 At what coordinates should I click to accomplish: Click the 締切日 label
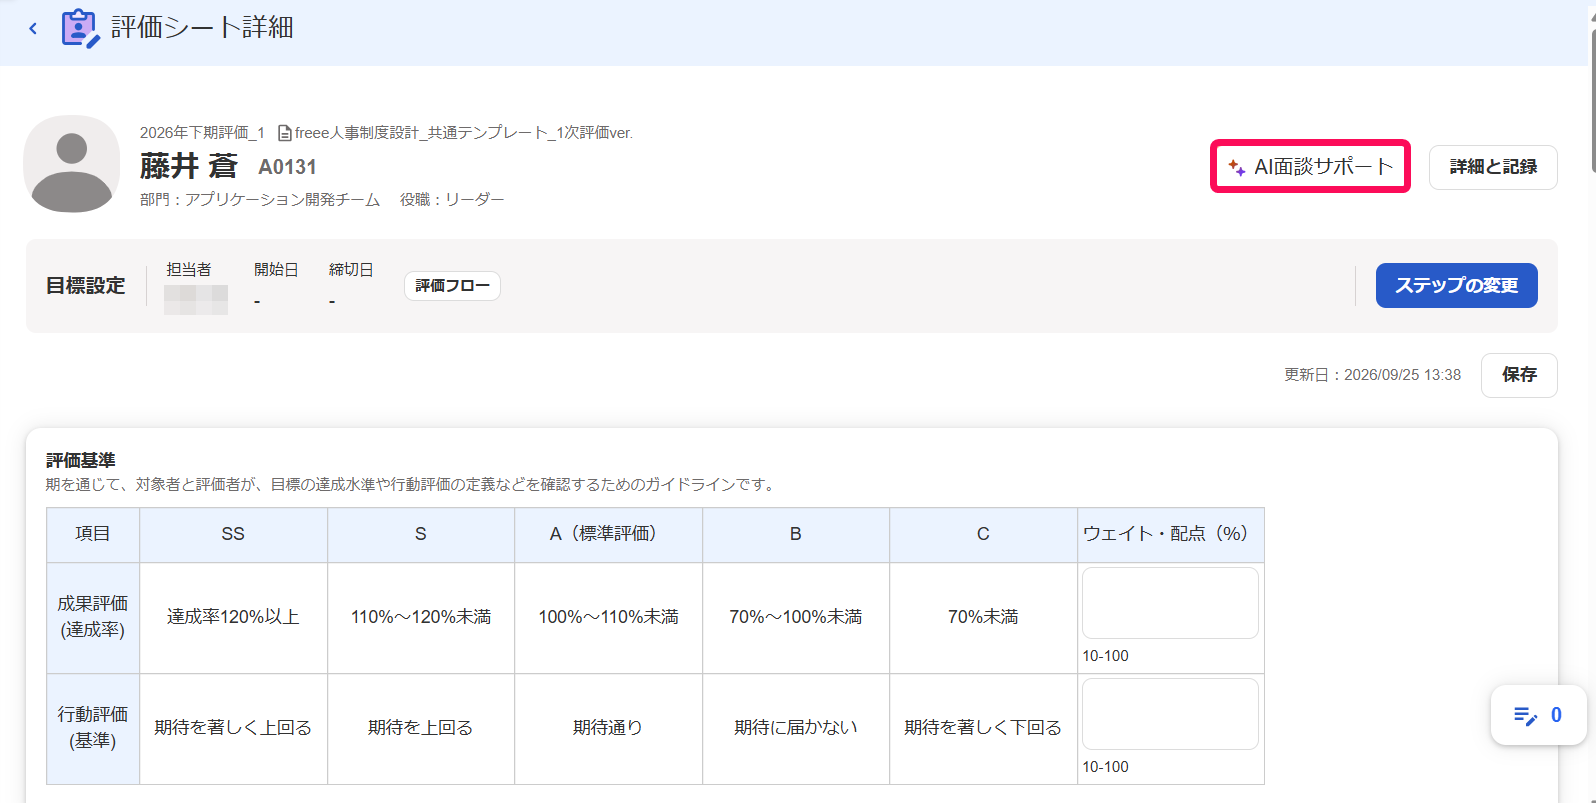[351, 270]
